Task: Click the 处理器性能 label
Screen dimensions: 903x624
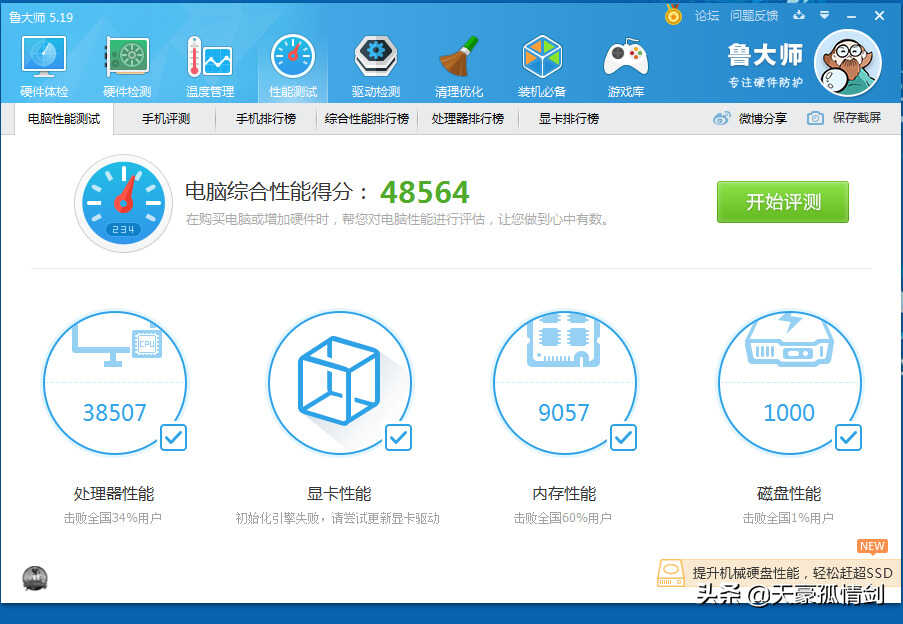Action: pos(114,494)
